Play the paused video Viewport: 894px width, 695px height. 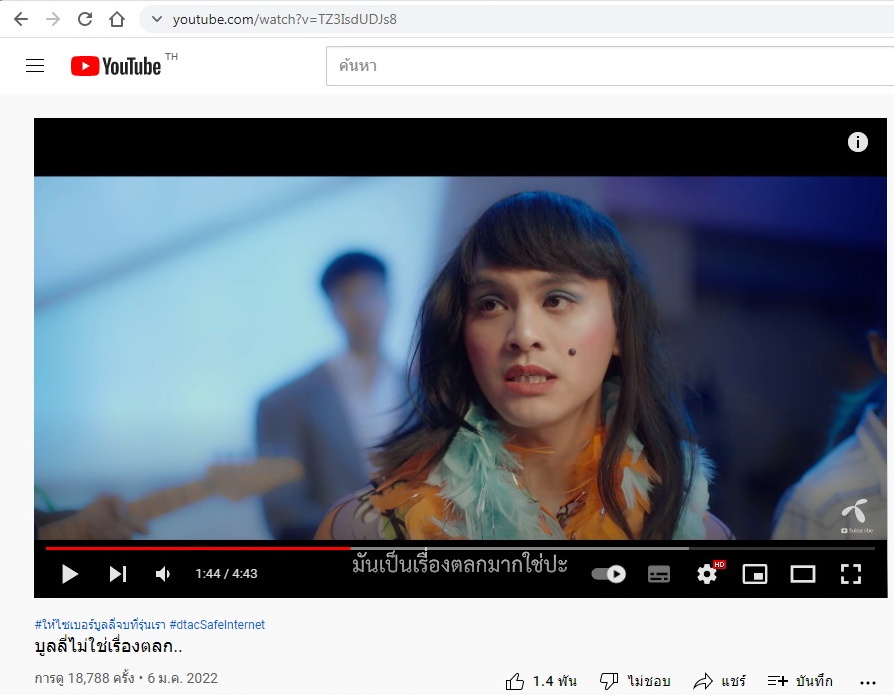(70, 574)
